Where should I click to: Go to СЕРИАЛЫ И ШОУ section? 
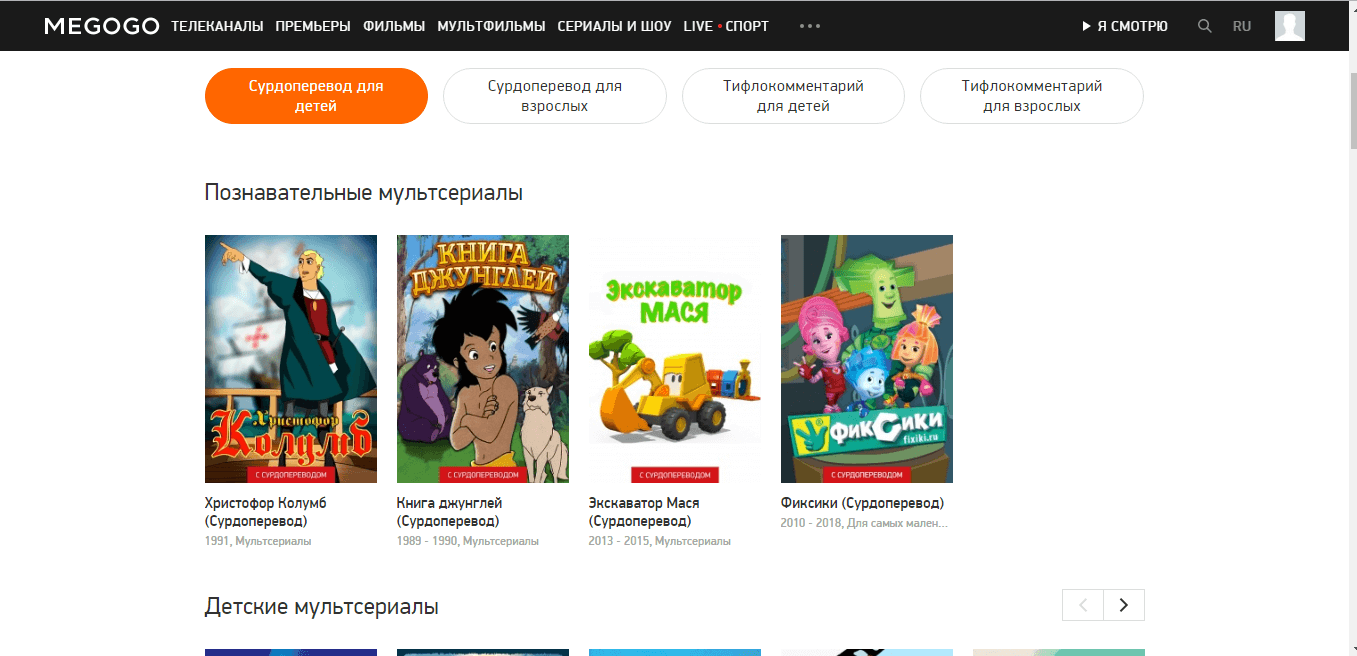pos(614,26)
